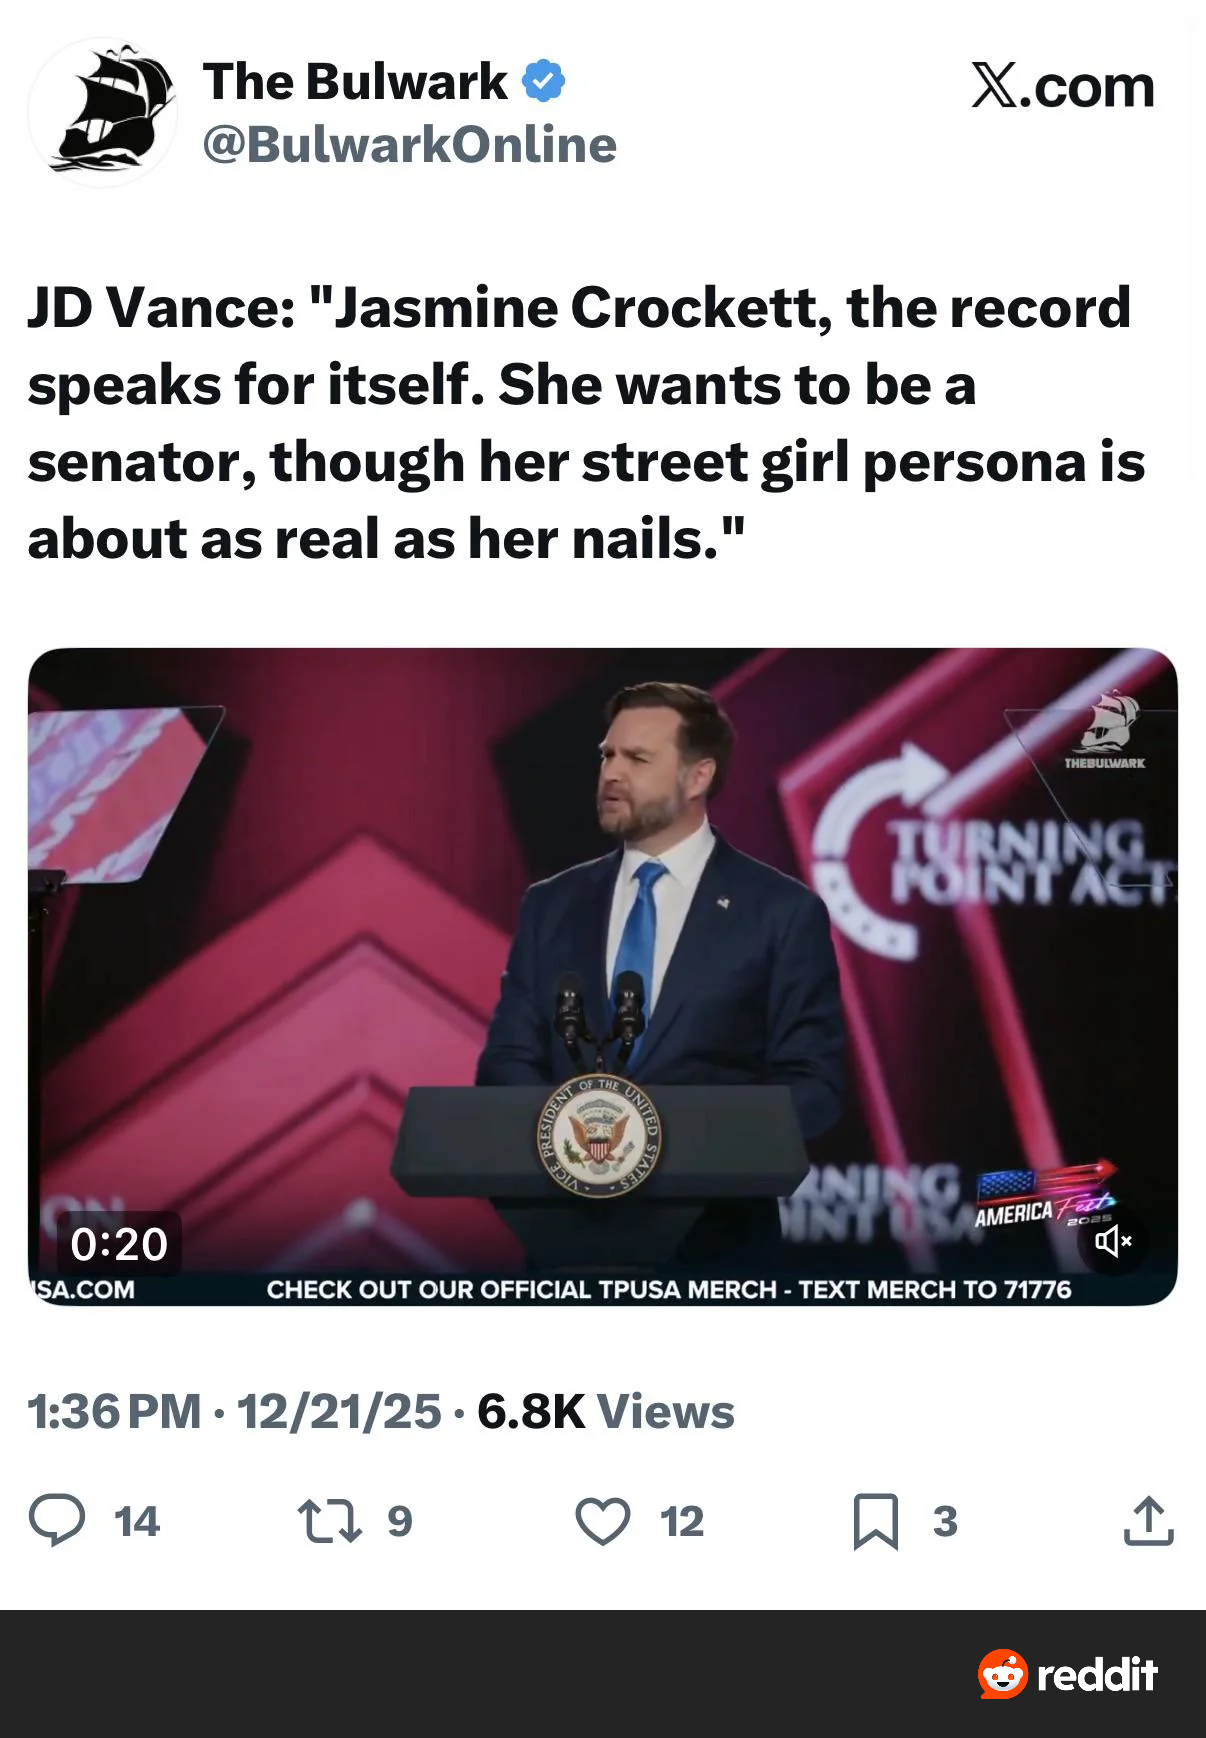Click the 1:36 PM post timestamp
Viewport: 1206px width, 1738px height.
pos(114,1412)
